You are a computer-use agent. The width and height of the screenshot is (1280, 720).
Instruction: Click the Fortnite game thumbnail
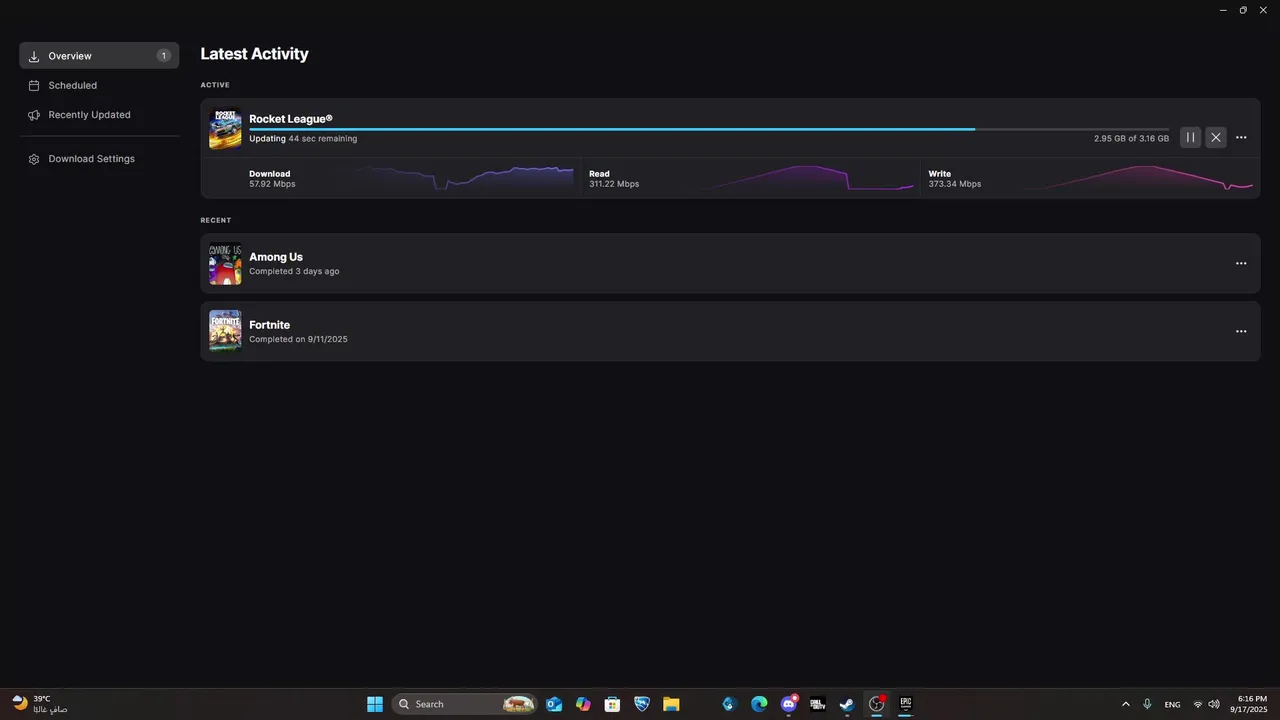225,332
